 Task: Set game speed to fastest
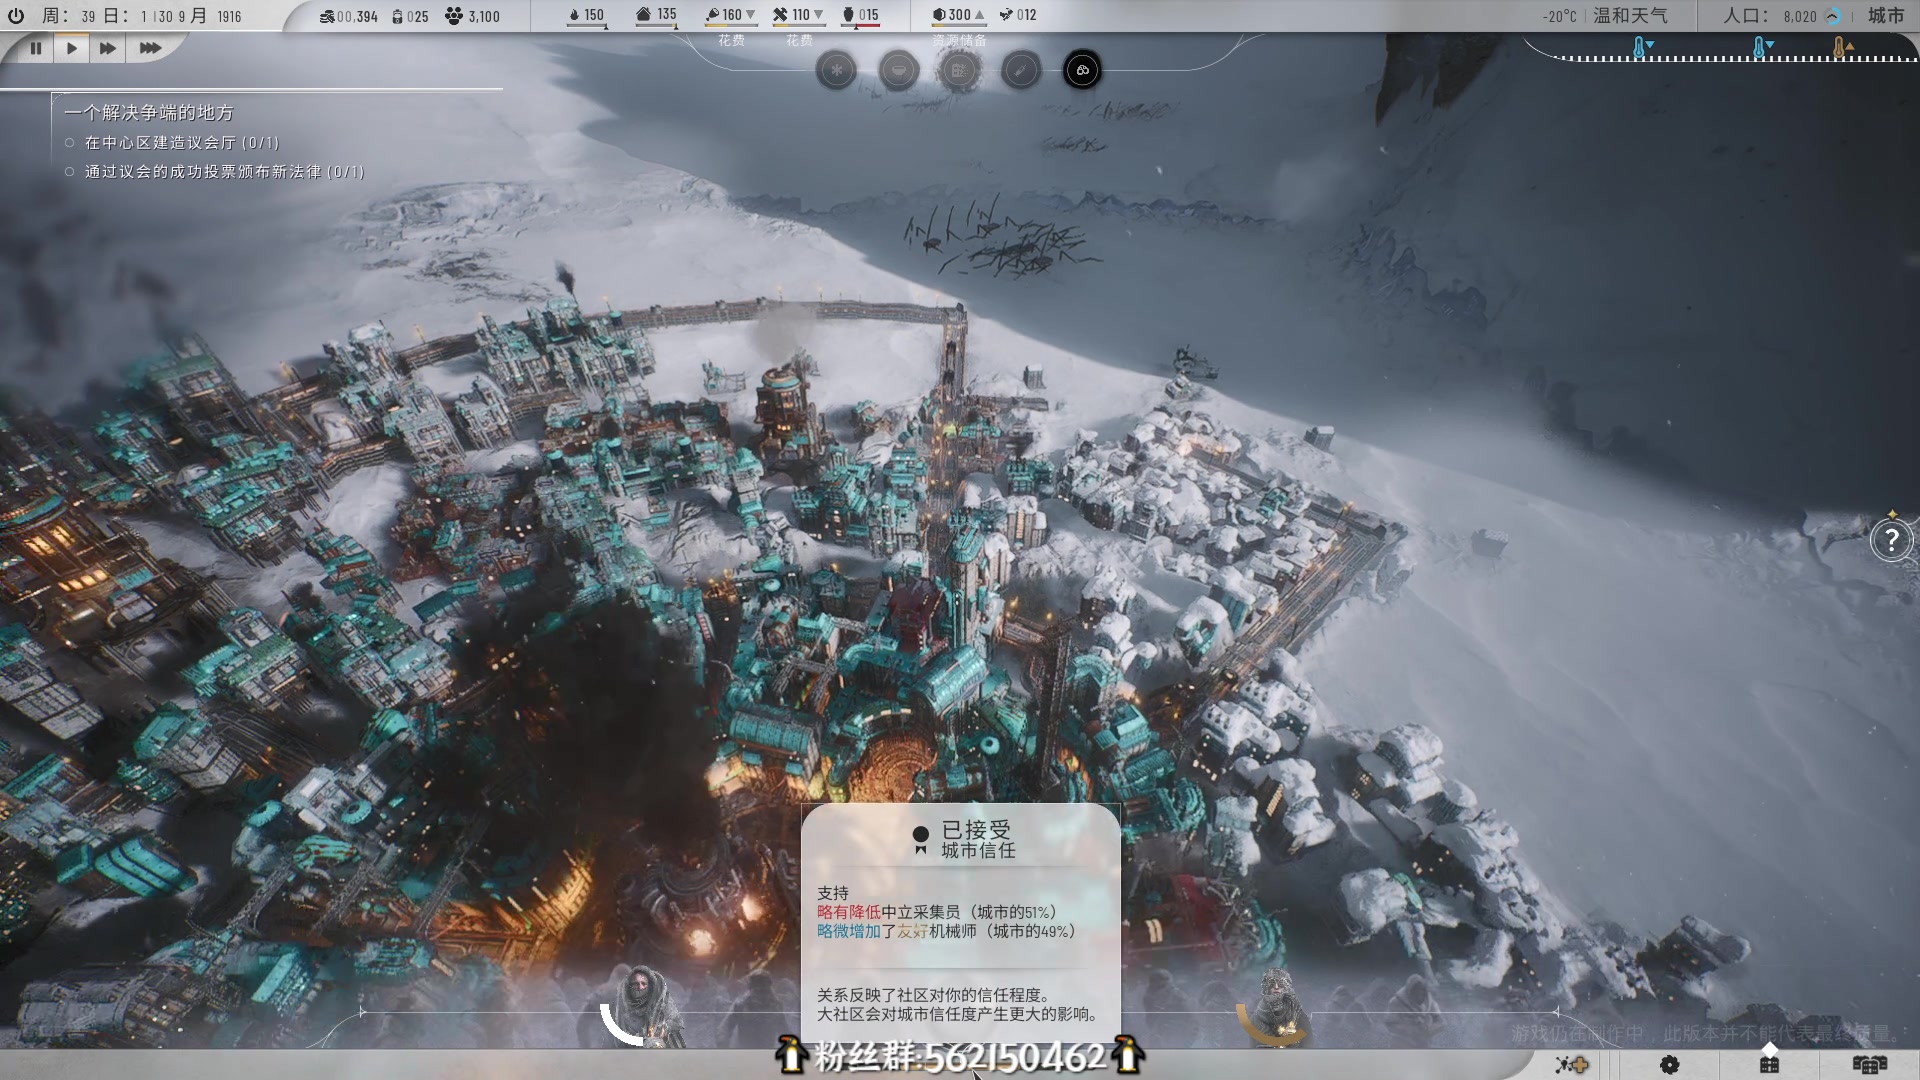(149, 48)
